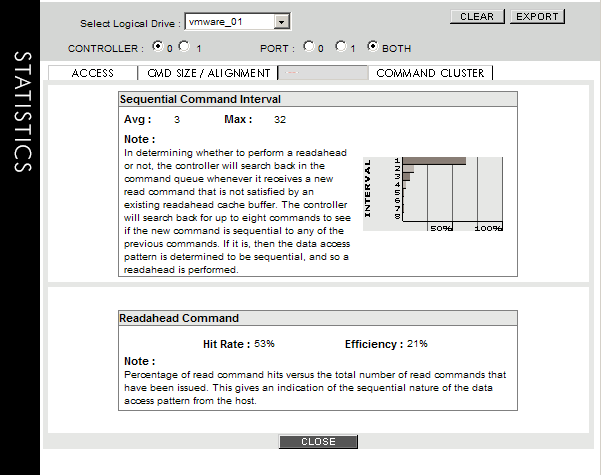This screenshot has height=475, width=602.
Task: Open the Select Logical Drive dropdown
Action: click(229, 21)
